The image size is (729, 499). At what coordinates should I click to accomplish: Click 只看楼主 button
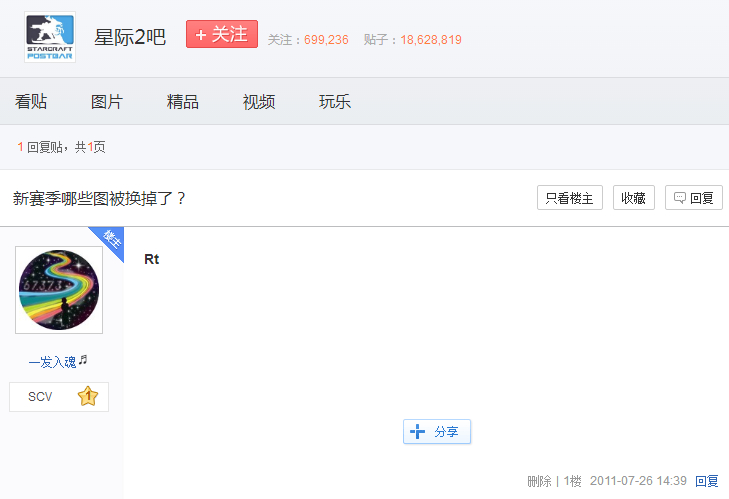[x=570, y=198]
